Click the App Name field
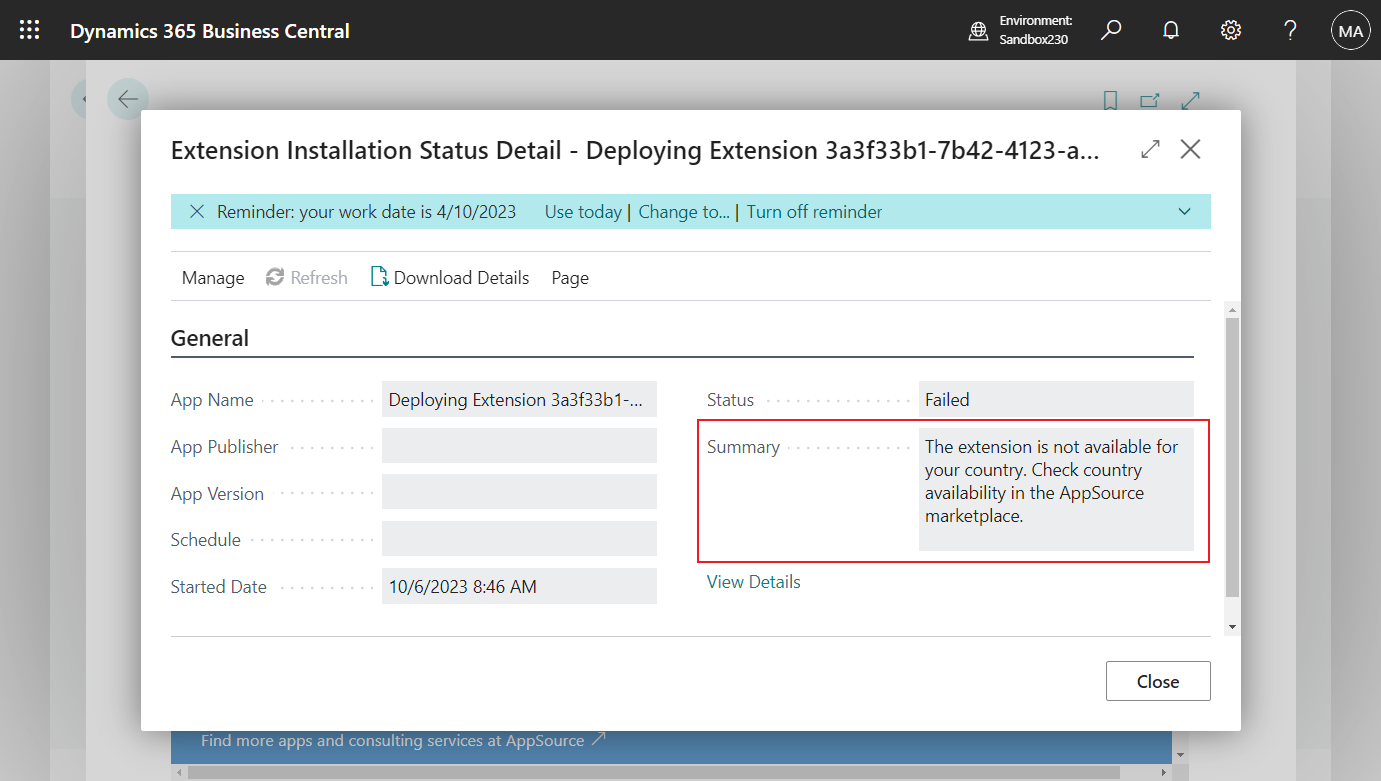This screenshot has width=1381, height=781. [518, 399]
